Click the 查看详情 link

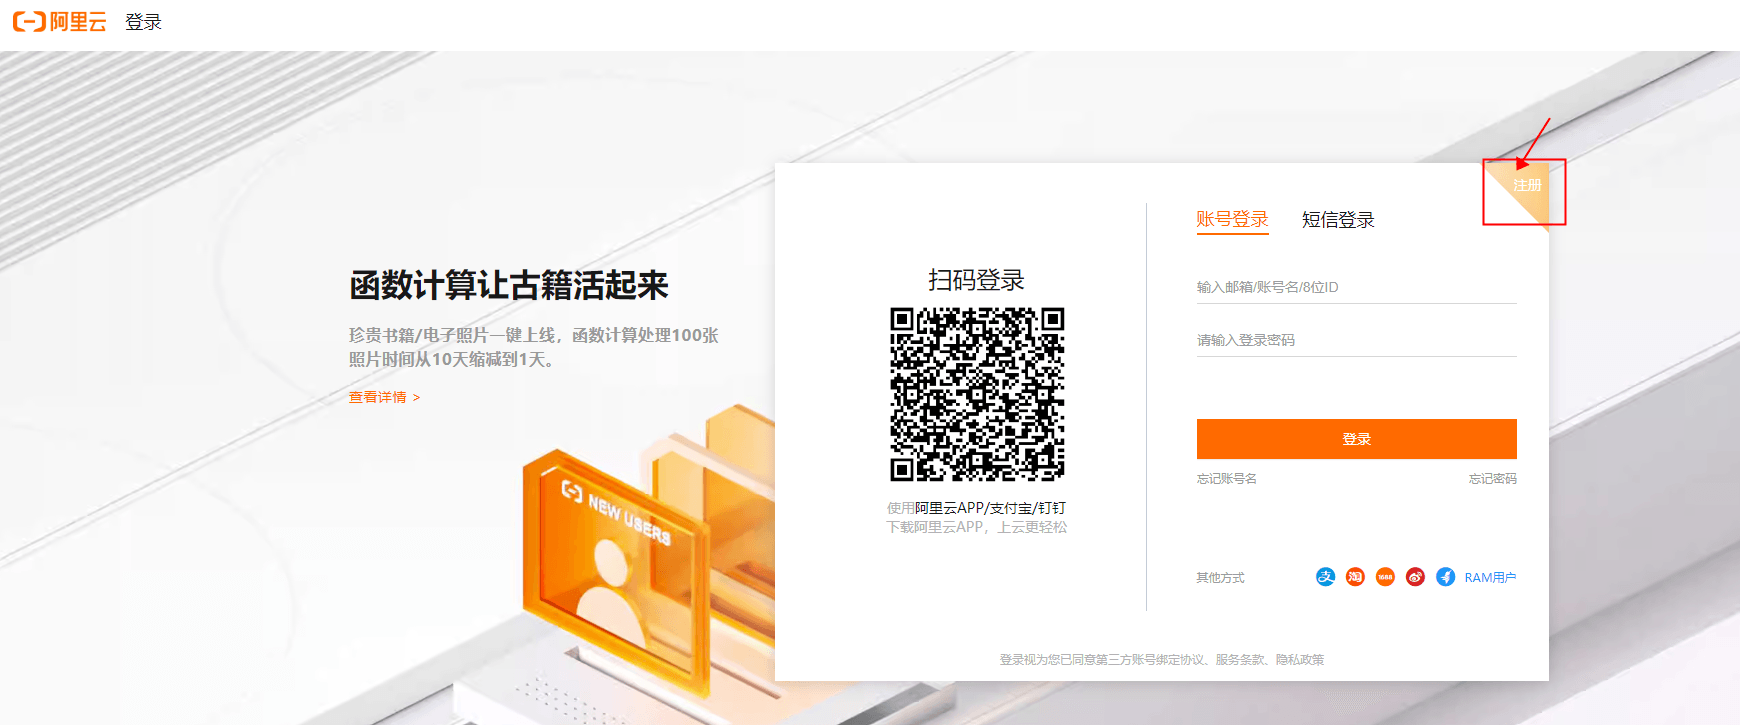[384, 397]
